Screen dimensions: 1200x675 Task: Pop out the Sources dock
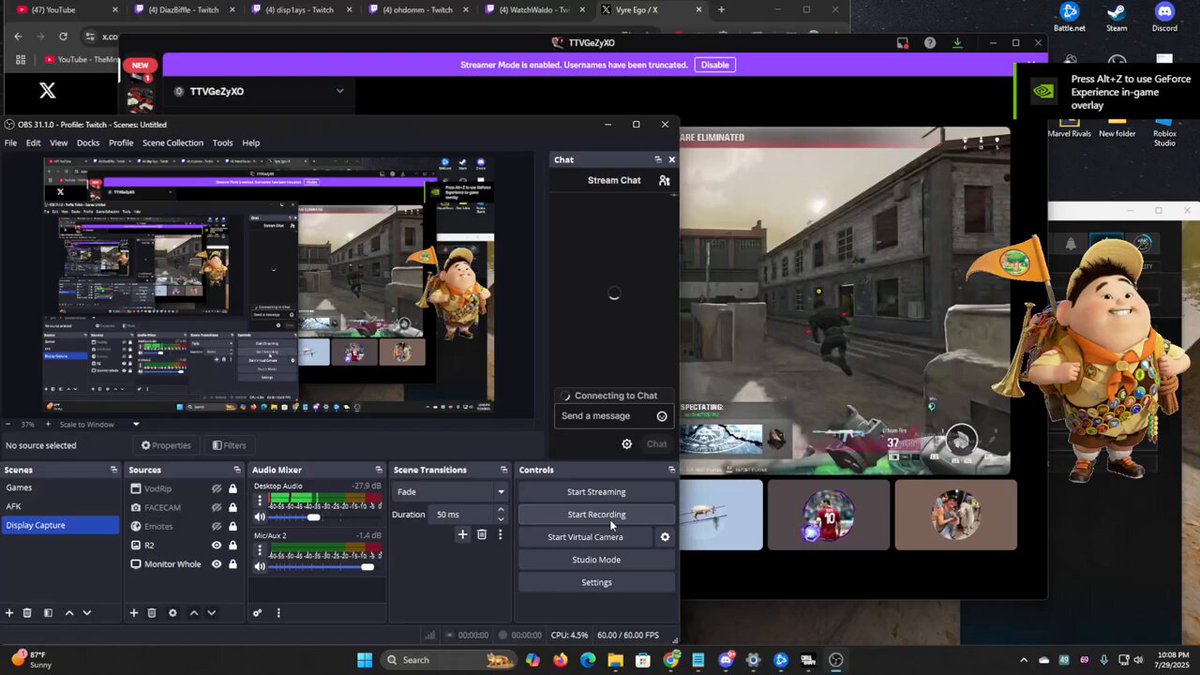click(x=237, y=470)
